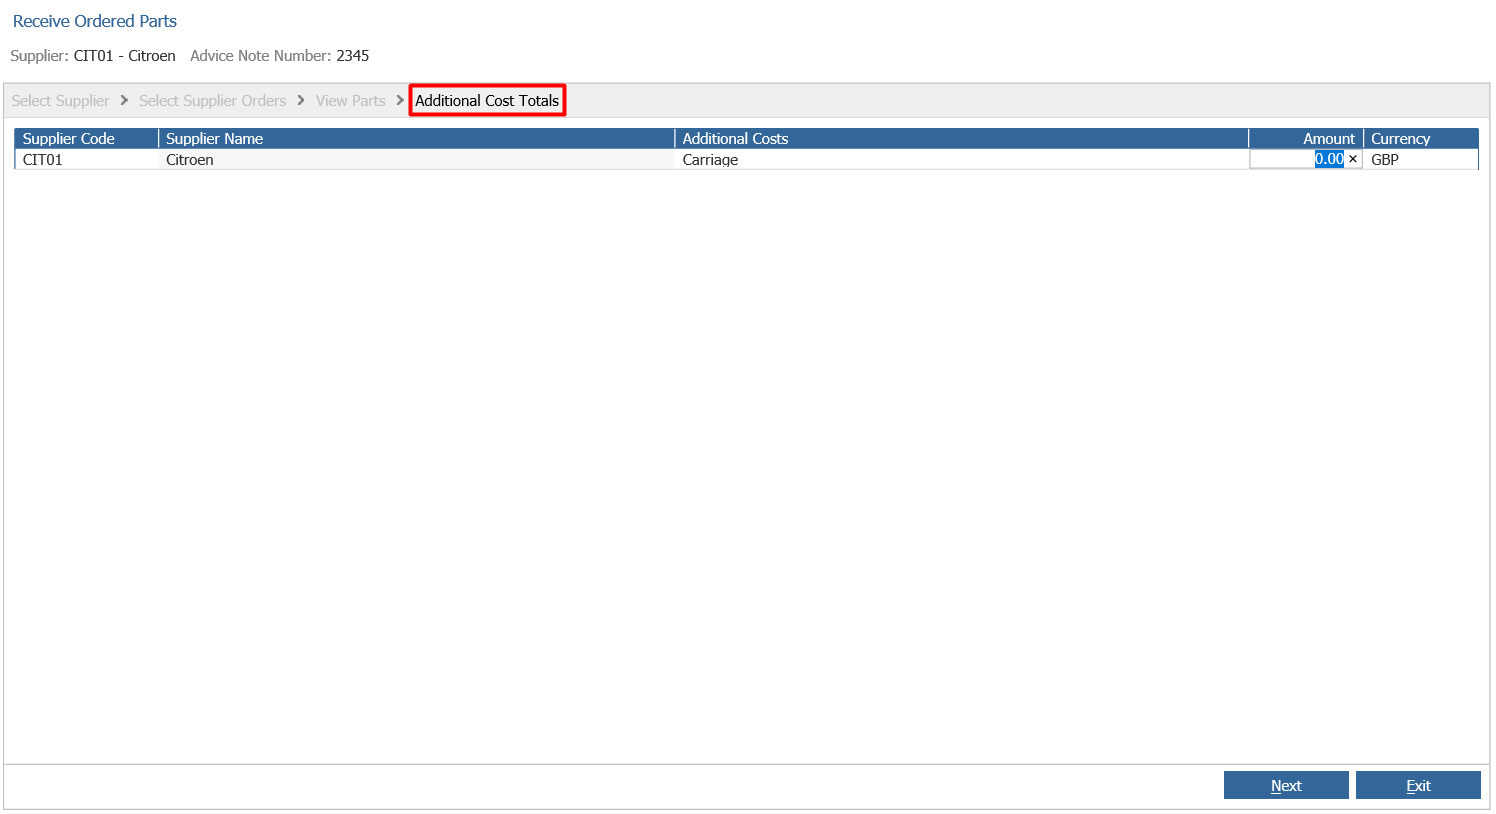1496x814 pixels.
Task: Click the GBP currency cell
Action: 1421,159
